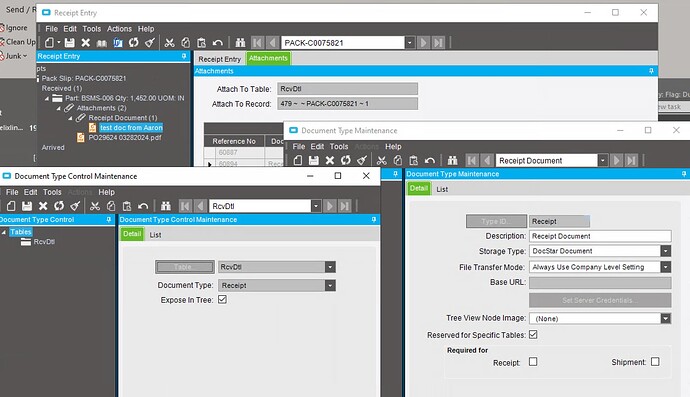This screenshot has width=690, height=397.
Task: Click New icon in Receipt Entry toolbar
Action: coord(49,43)
